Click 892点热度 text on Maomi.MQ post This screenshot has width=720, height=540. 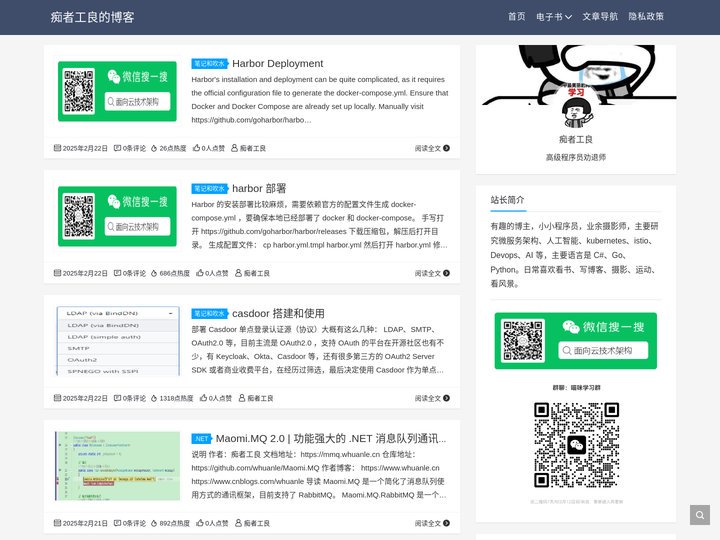(174, 523)
